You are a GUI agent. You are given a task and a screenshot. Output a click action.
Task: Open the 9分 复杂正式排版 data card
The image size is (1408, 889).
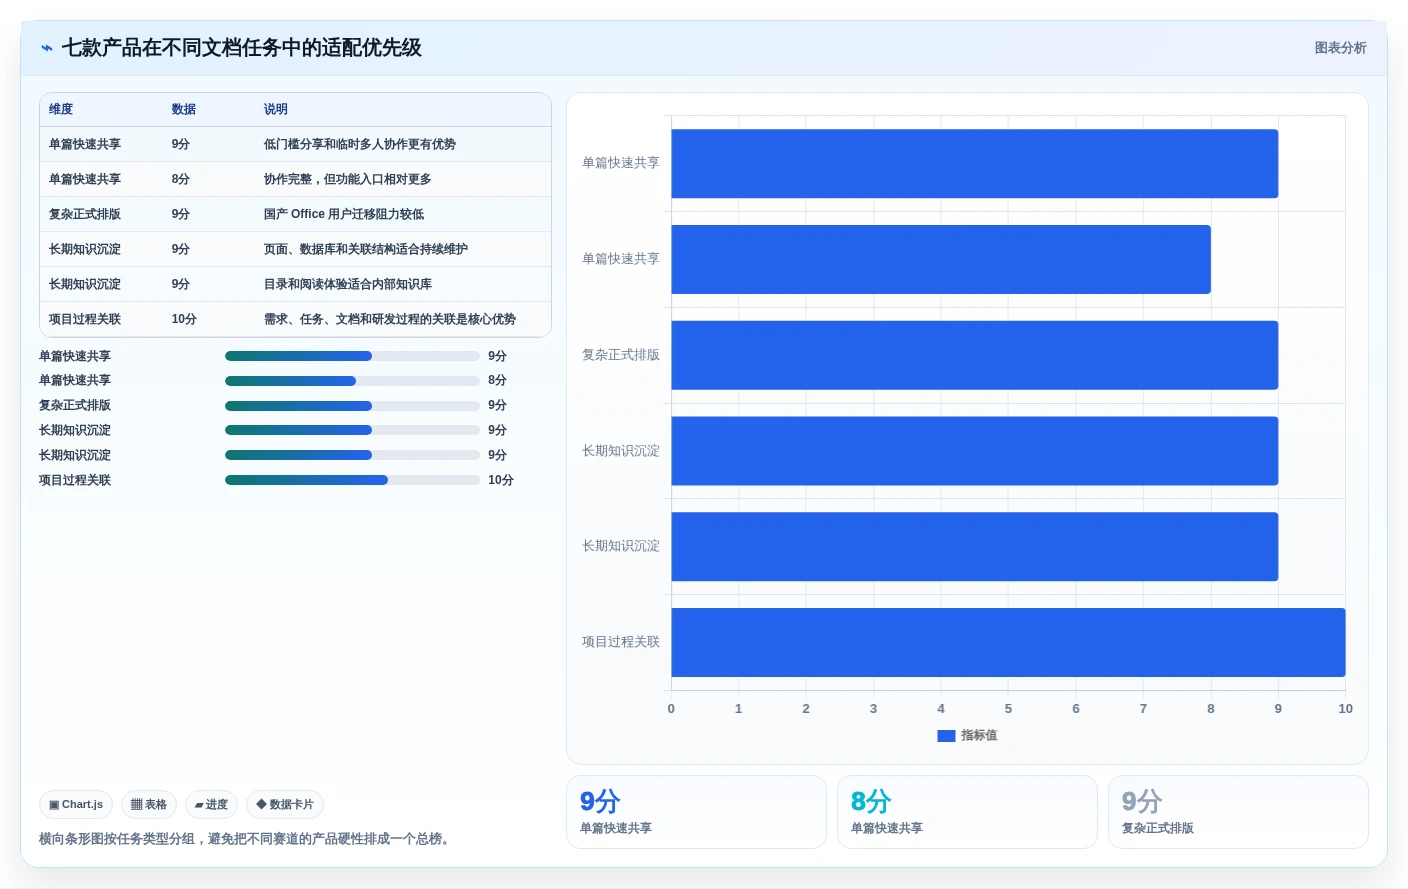coord(1238,812)
